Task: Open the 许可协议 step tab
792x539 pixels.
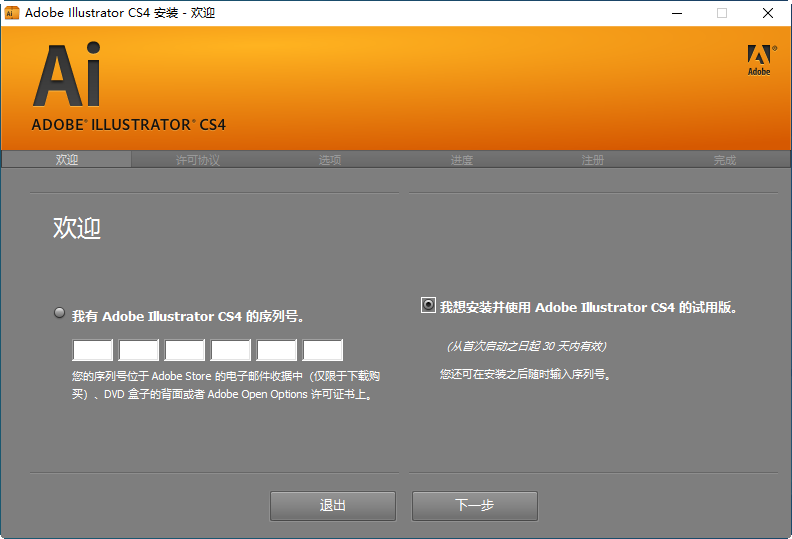Action: pyautogui.click(x=198, y=159)
